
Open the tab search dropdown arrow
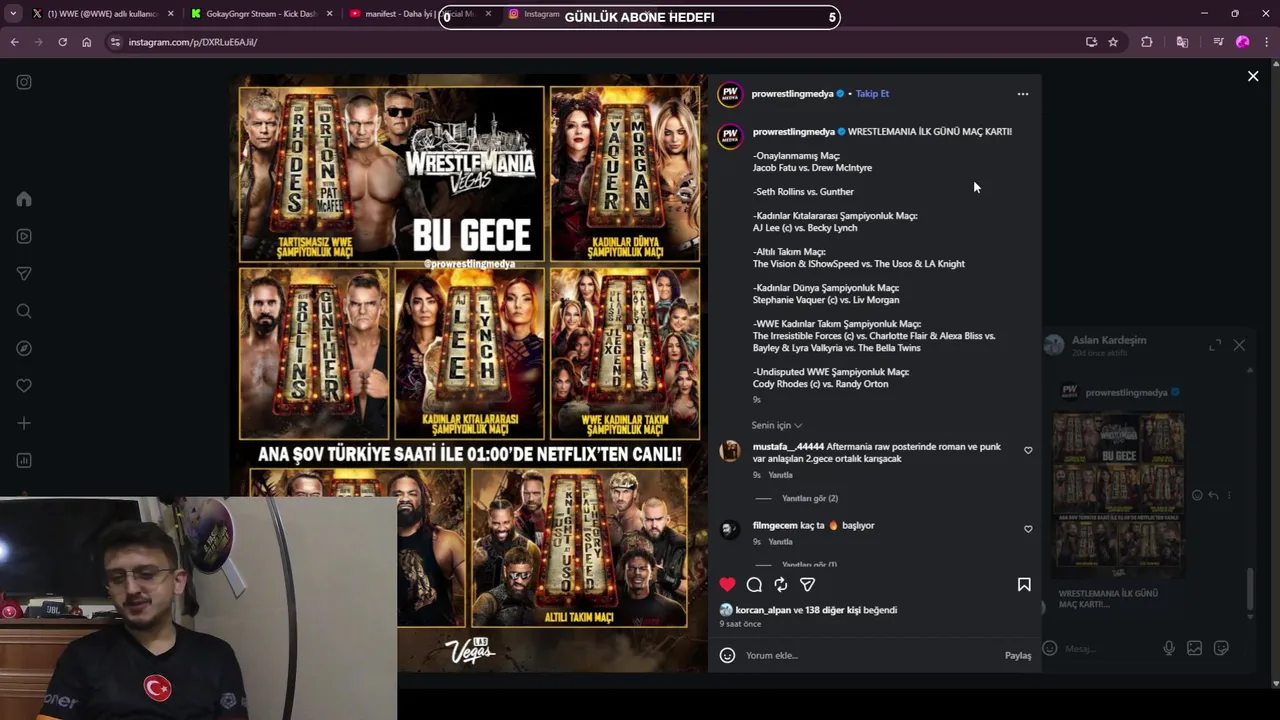coord(12,14)
